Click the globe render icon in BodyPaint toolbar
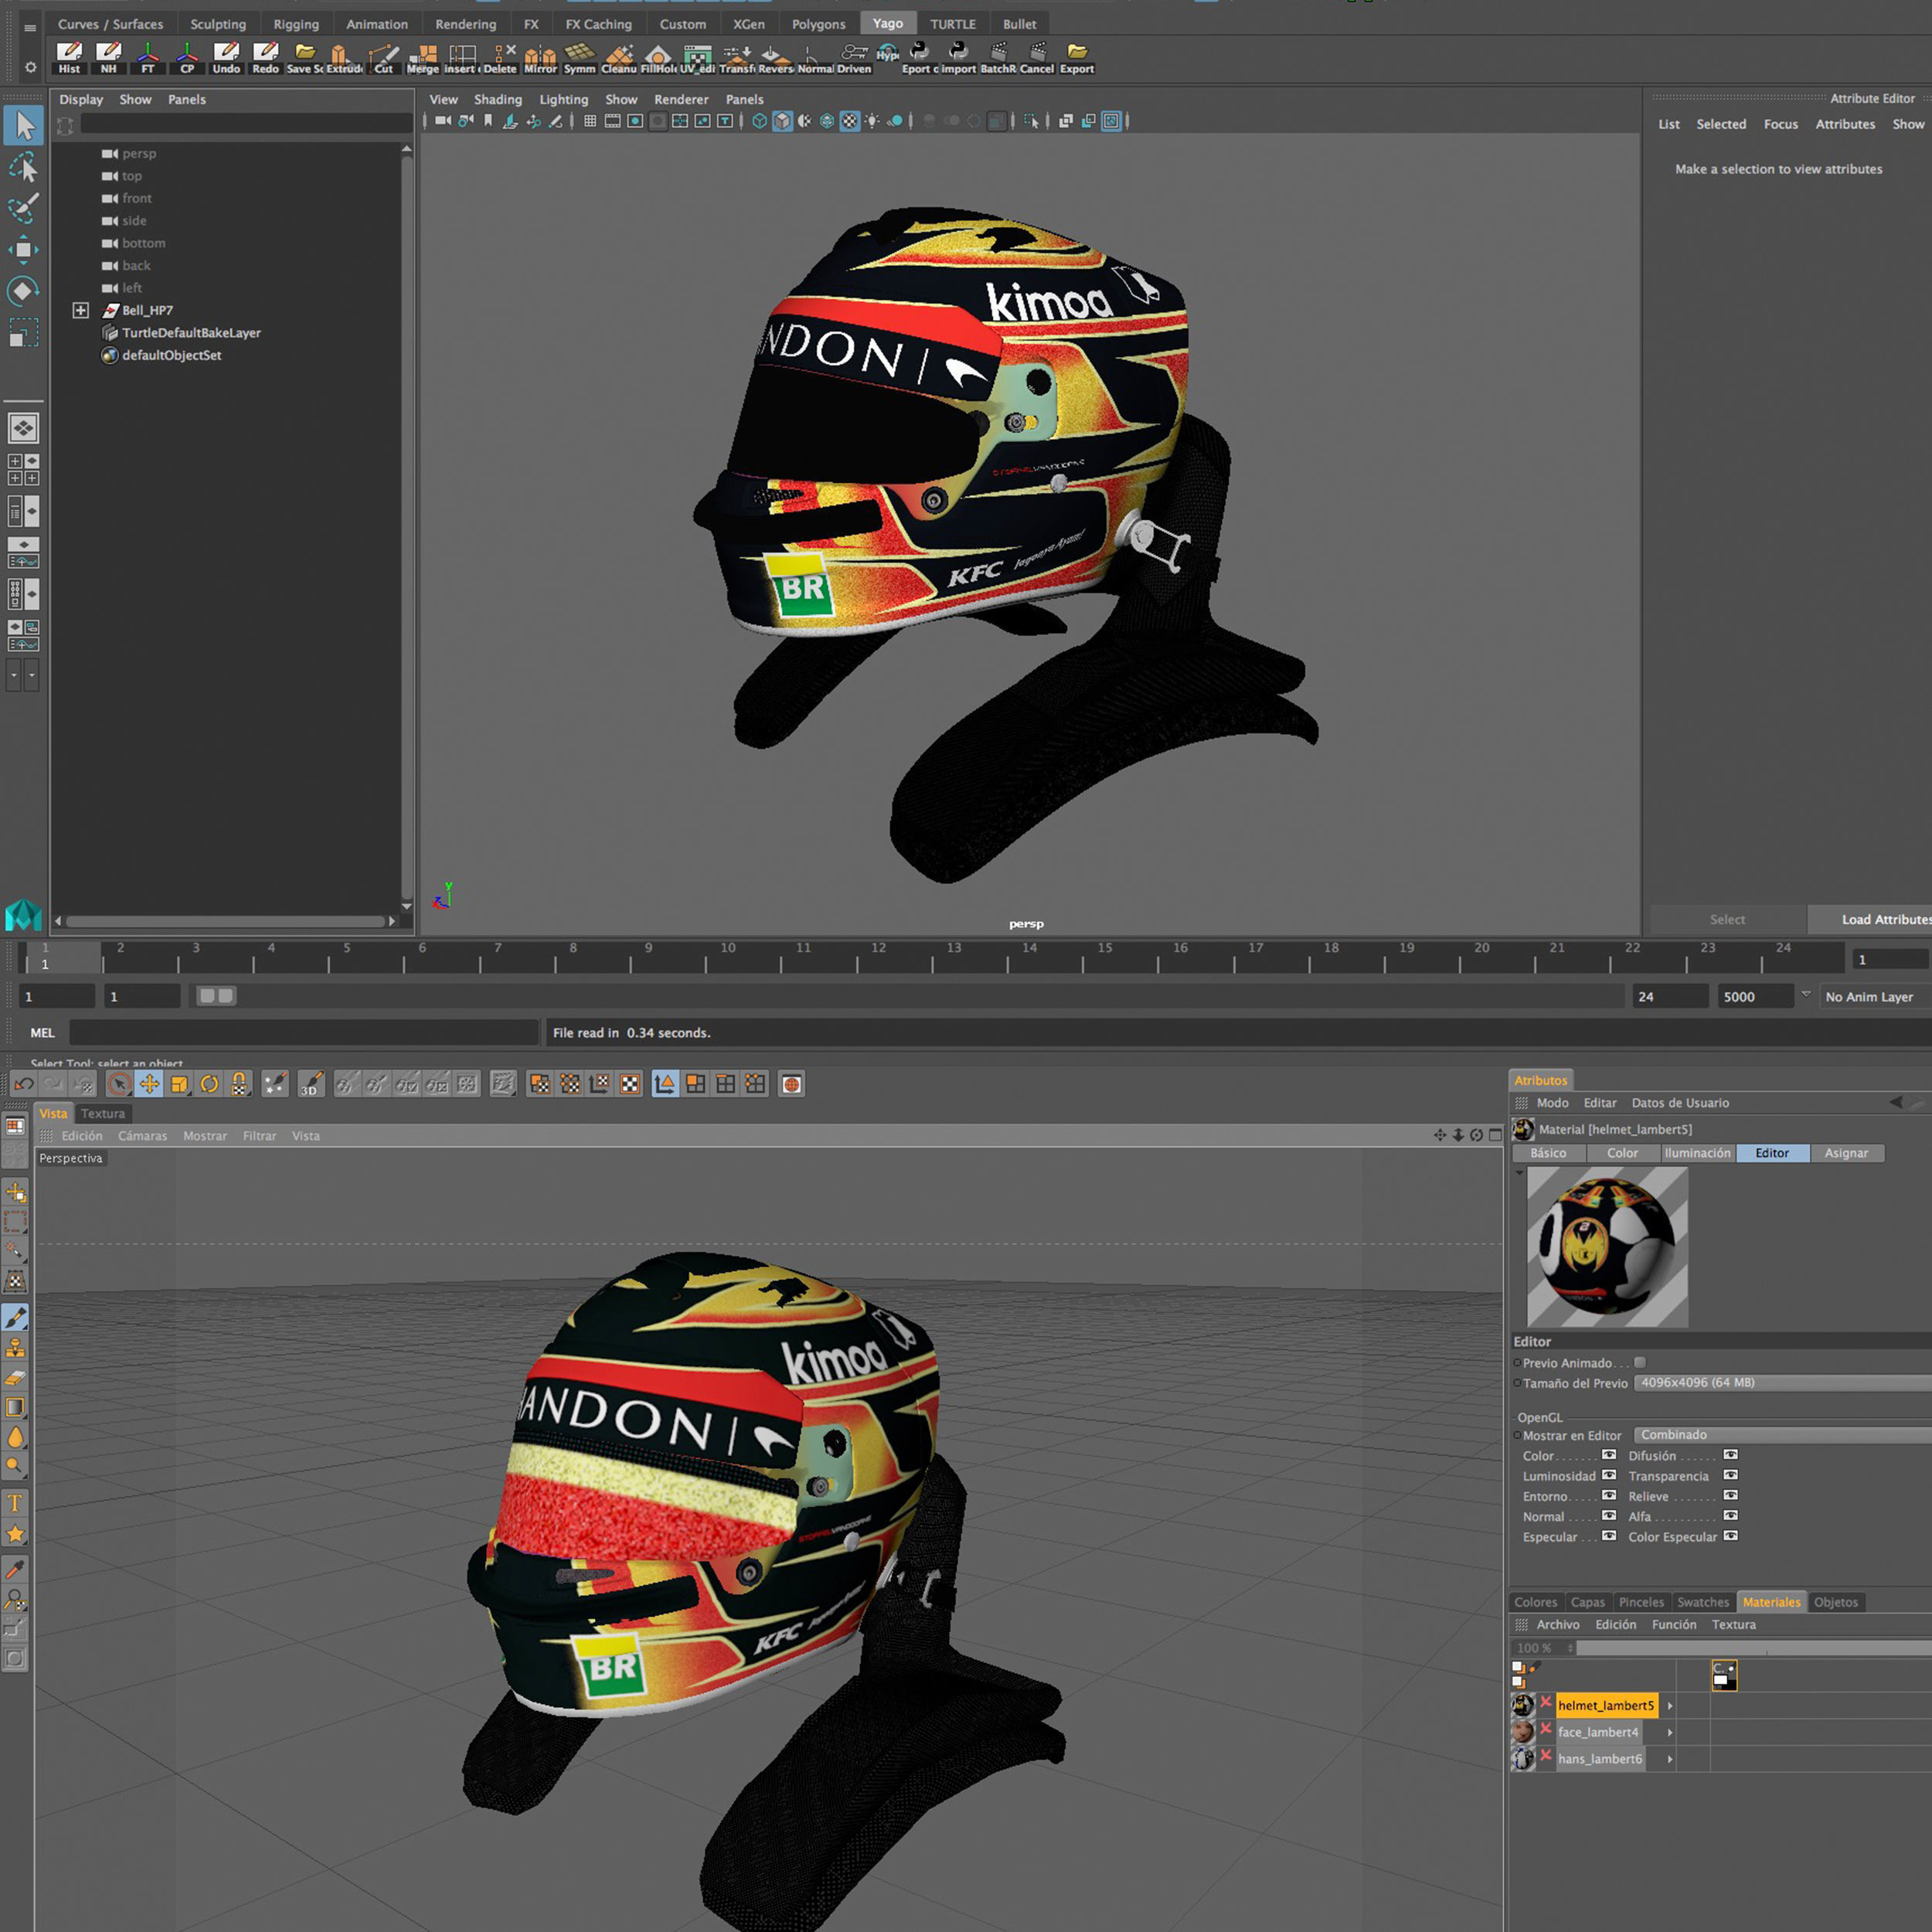The width and height of the screenshot is (1932, 1932). [x=791, y=1084]
